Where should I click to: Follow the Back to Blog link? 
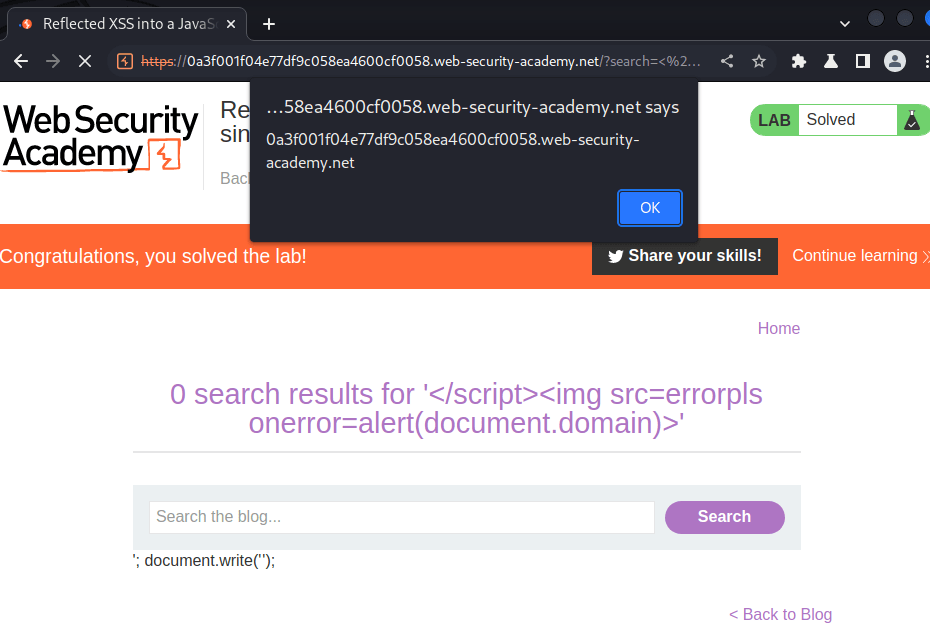pos(780,614)
